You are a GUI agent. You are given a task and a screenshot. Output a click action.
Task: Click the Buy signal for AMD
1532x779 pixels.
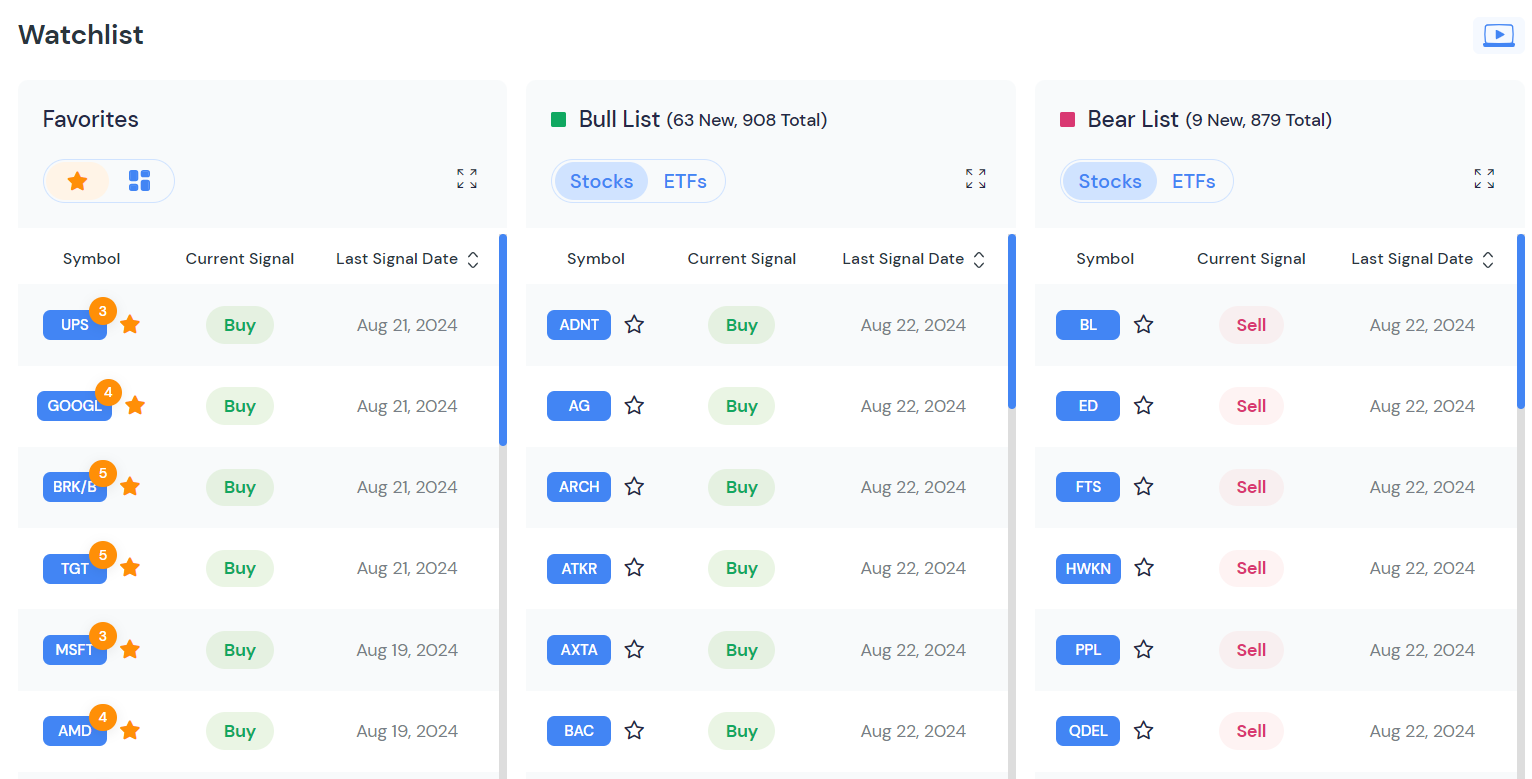point(240,731)
